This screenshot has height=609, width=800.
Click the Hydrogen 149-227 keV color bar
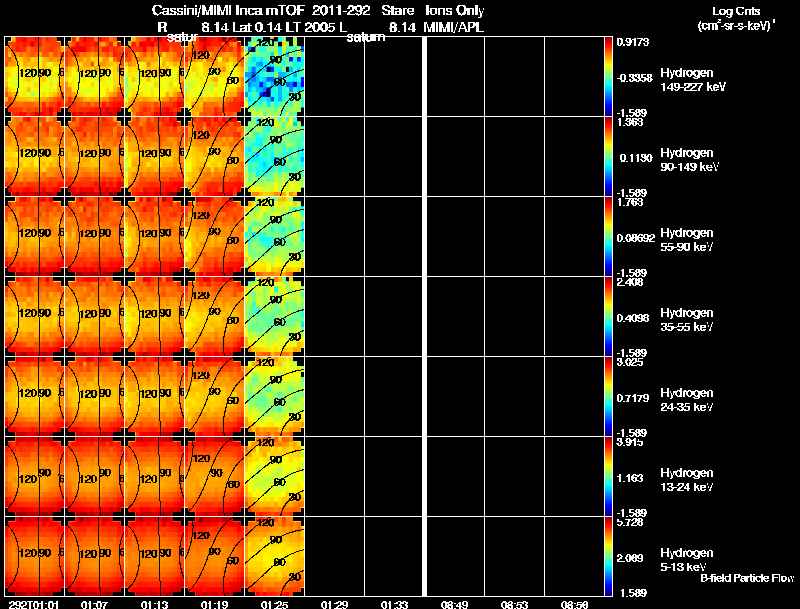pos(608,76)
